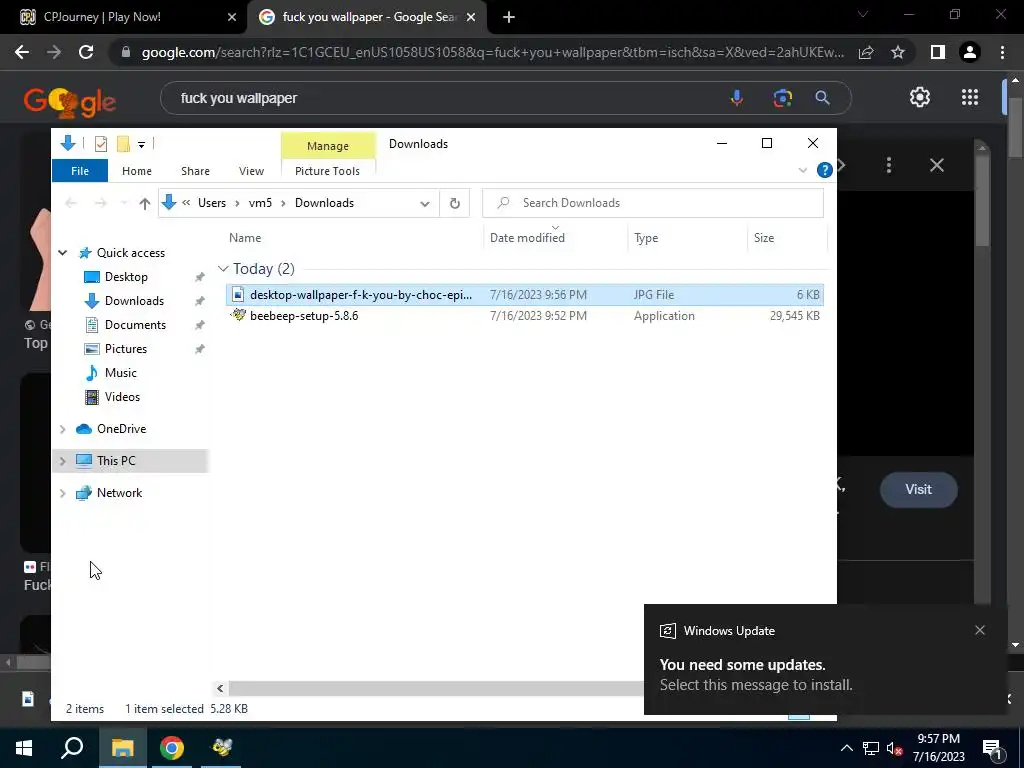Image resolution: width=1024 pixels, height=768 pixels.
Task: Sort by the Size column header
Action: pyautogui.click(x=763, y=238)
